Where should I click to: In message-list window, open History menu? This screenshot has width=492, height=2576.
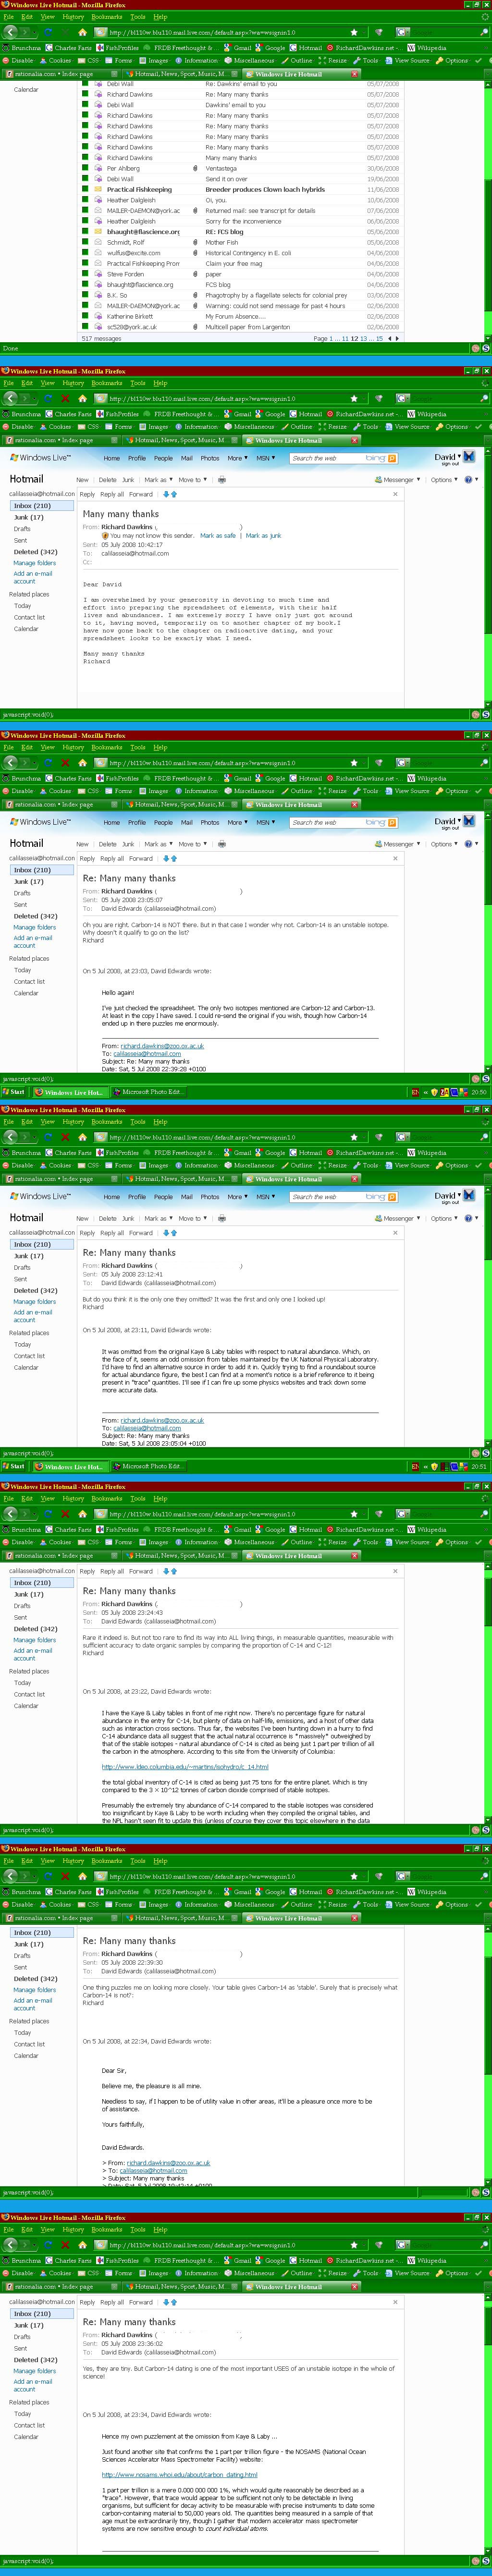click(x=73, y=17)
